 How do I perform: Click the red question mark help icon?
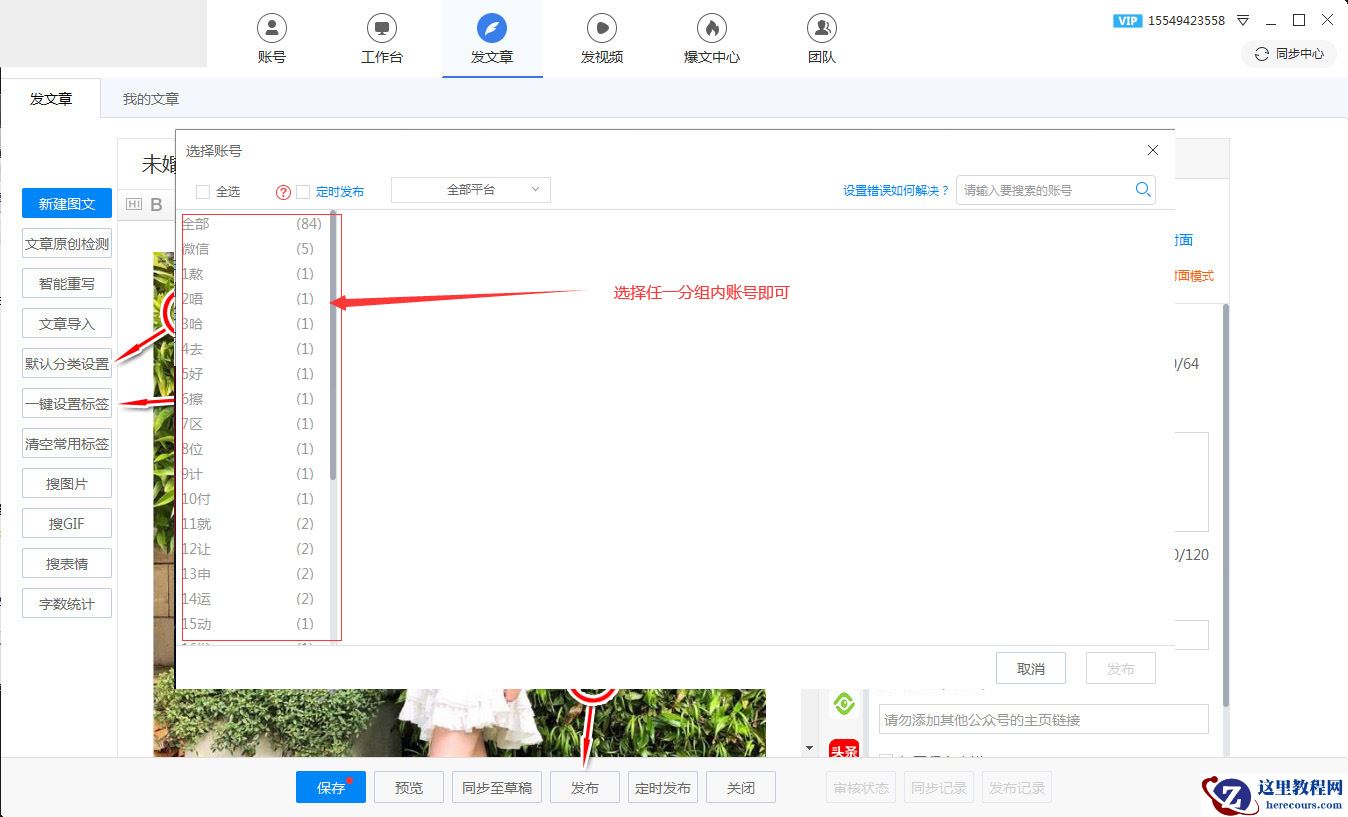pos(283,192)
